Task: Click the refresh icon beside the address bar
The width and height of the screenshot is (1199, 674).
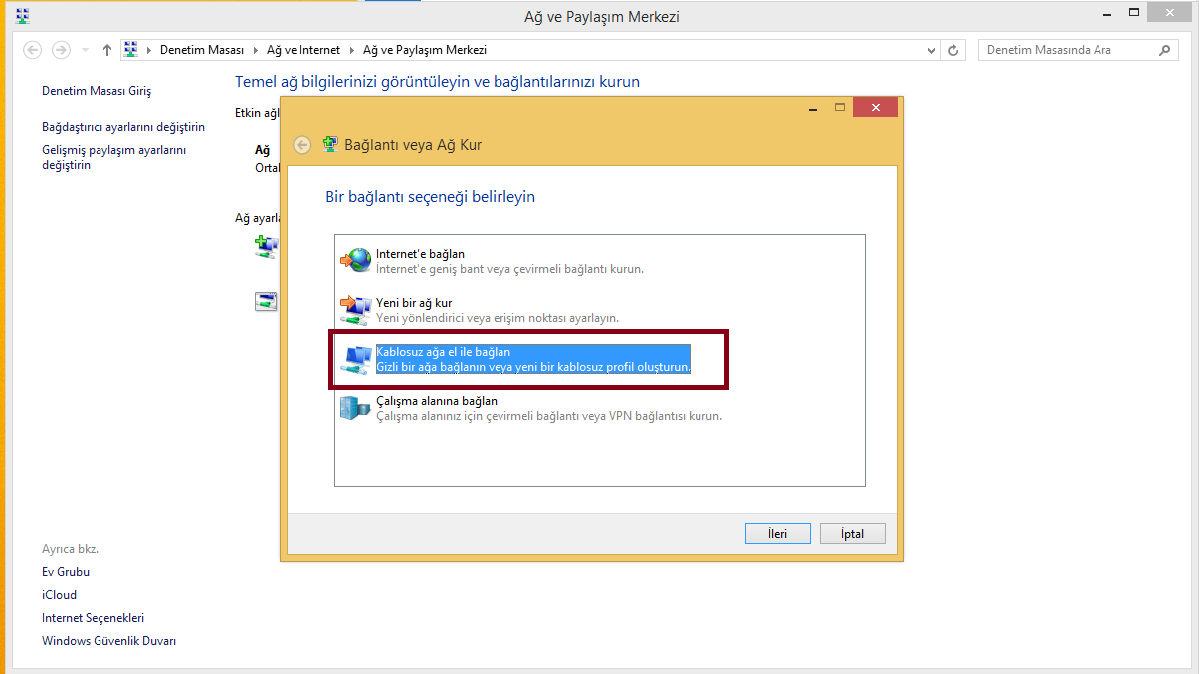Action: point(954,50)
